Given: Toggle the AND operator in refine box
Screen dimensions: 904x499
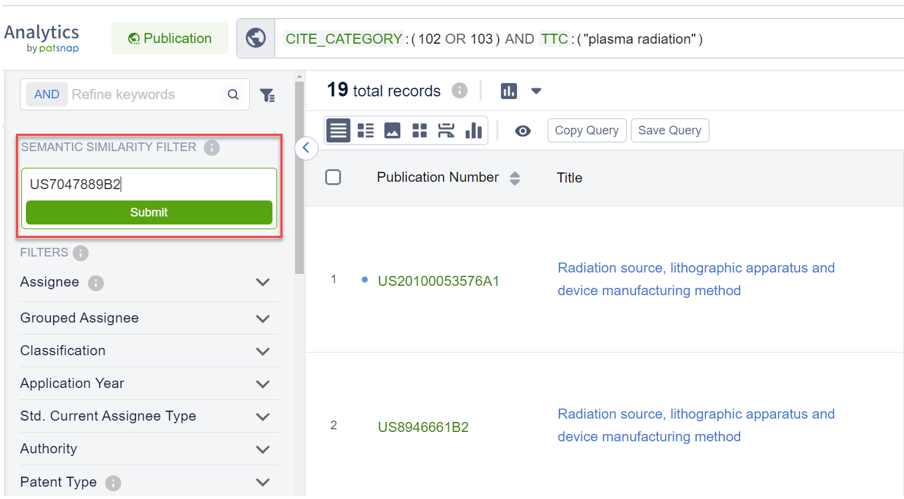Looking at the screenshot, I should pyautogui.click(x=47, y=94).
